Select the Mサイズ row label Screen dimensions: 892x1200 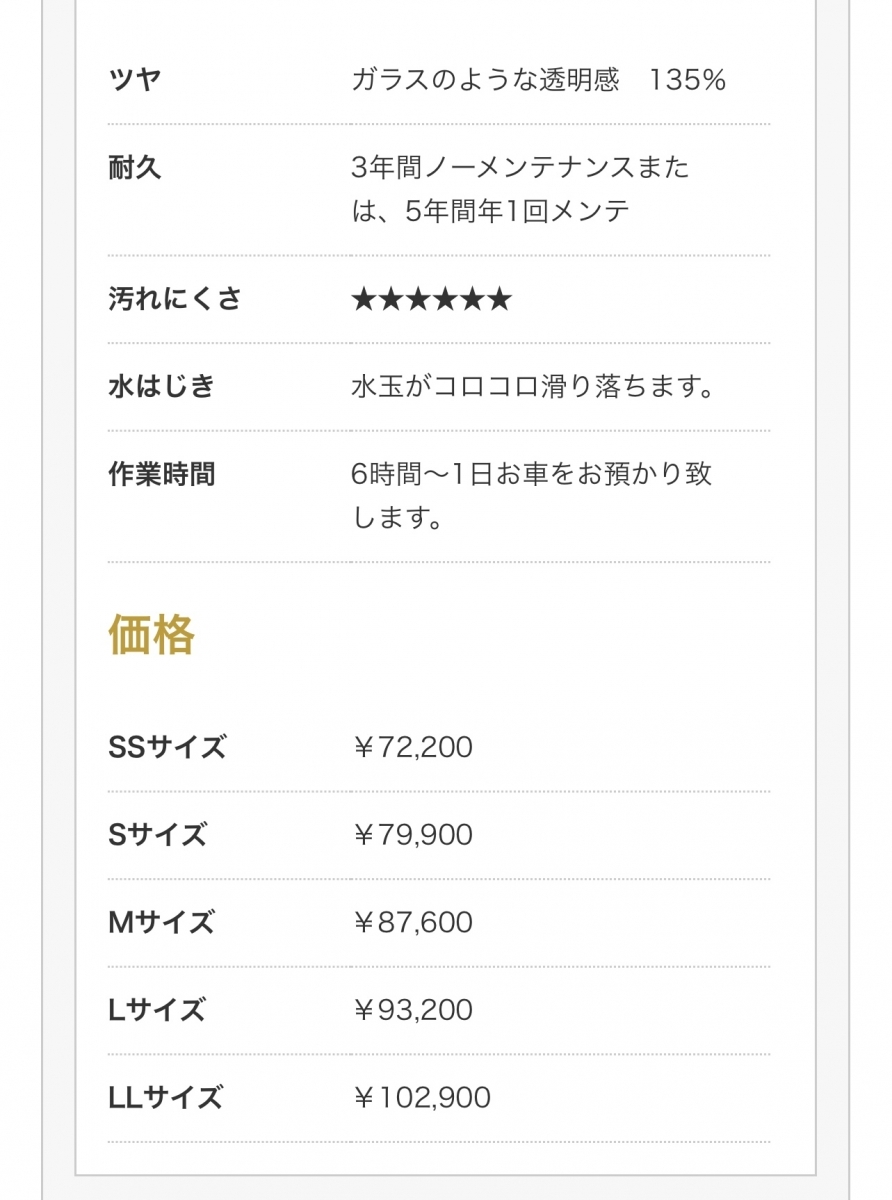pos(160,922)
